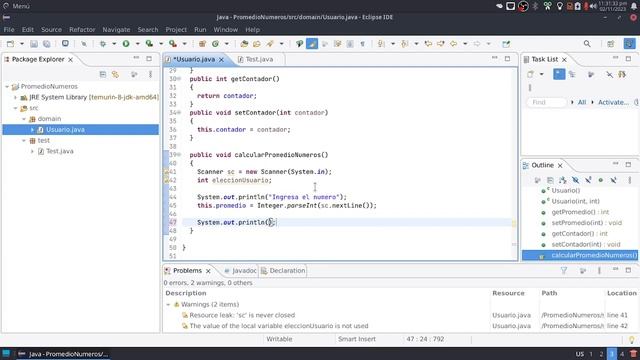
Task: Click the Activate... link in Task List
Action: tap(613, 102)
